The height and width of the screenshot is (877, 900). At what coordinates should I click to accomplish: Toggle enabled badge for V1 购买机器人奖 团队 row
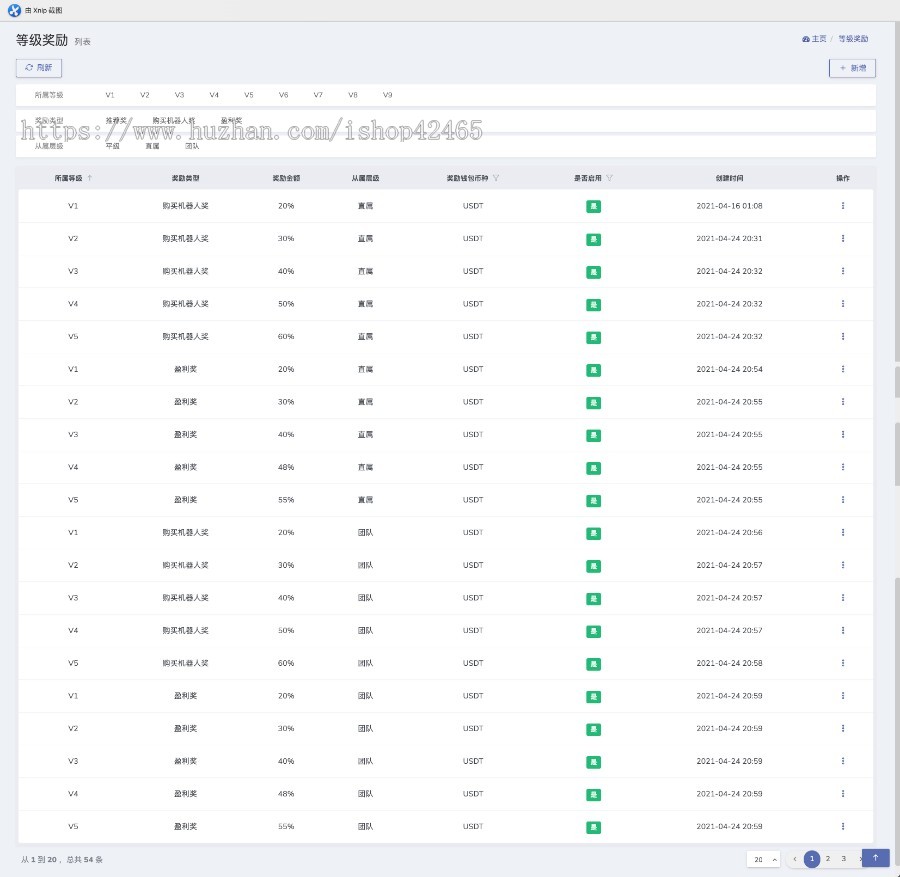tap(593, 534)
